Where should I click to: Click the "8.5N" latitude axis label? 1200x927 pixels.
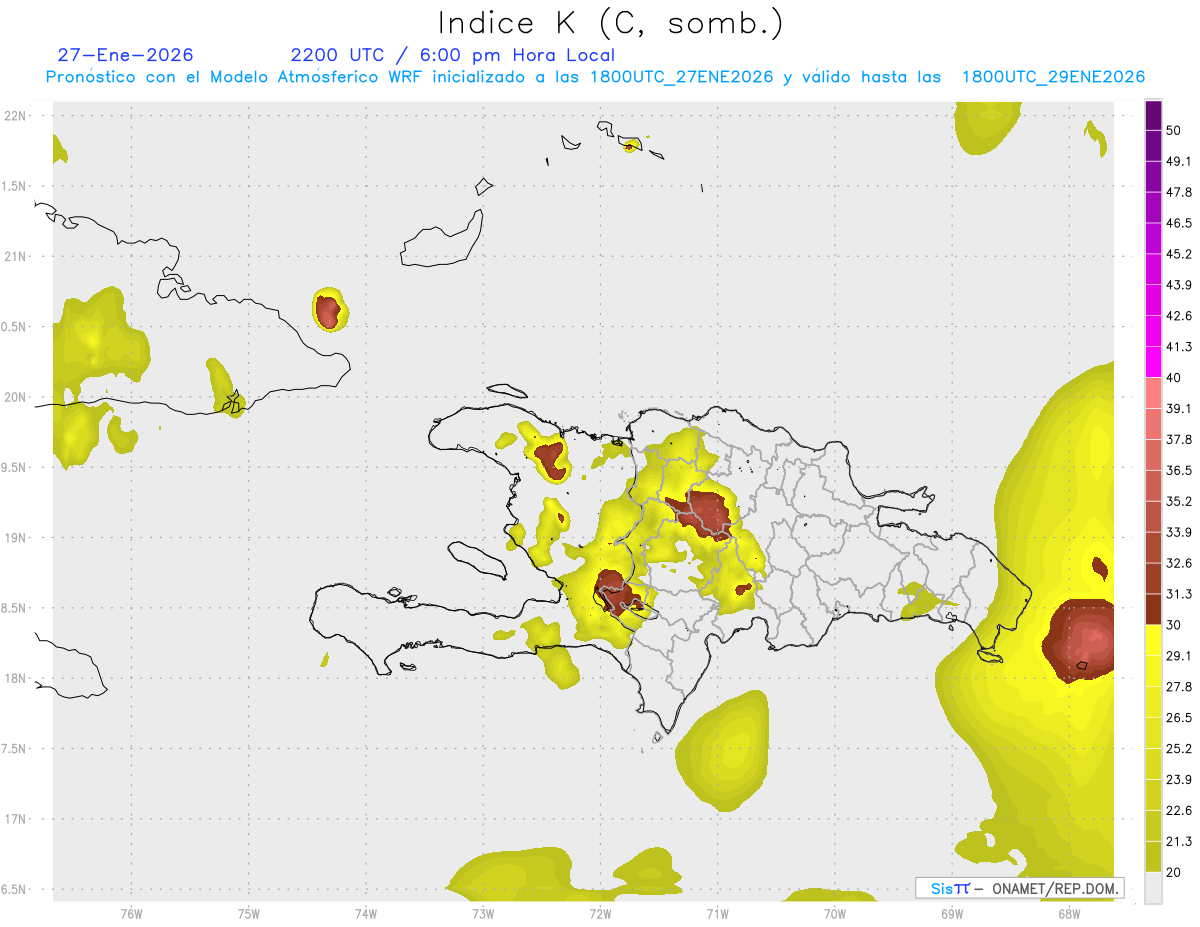[x=15, y=608]
